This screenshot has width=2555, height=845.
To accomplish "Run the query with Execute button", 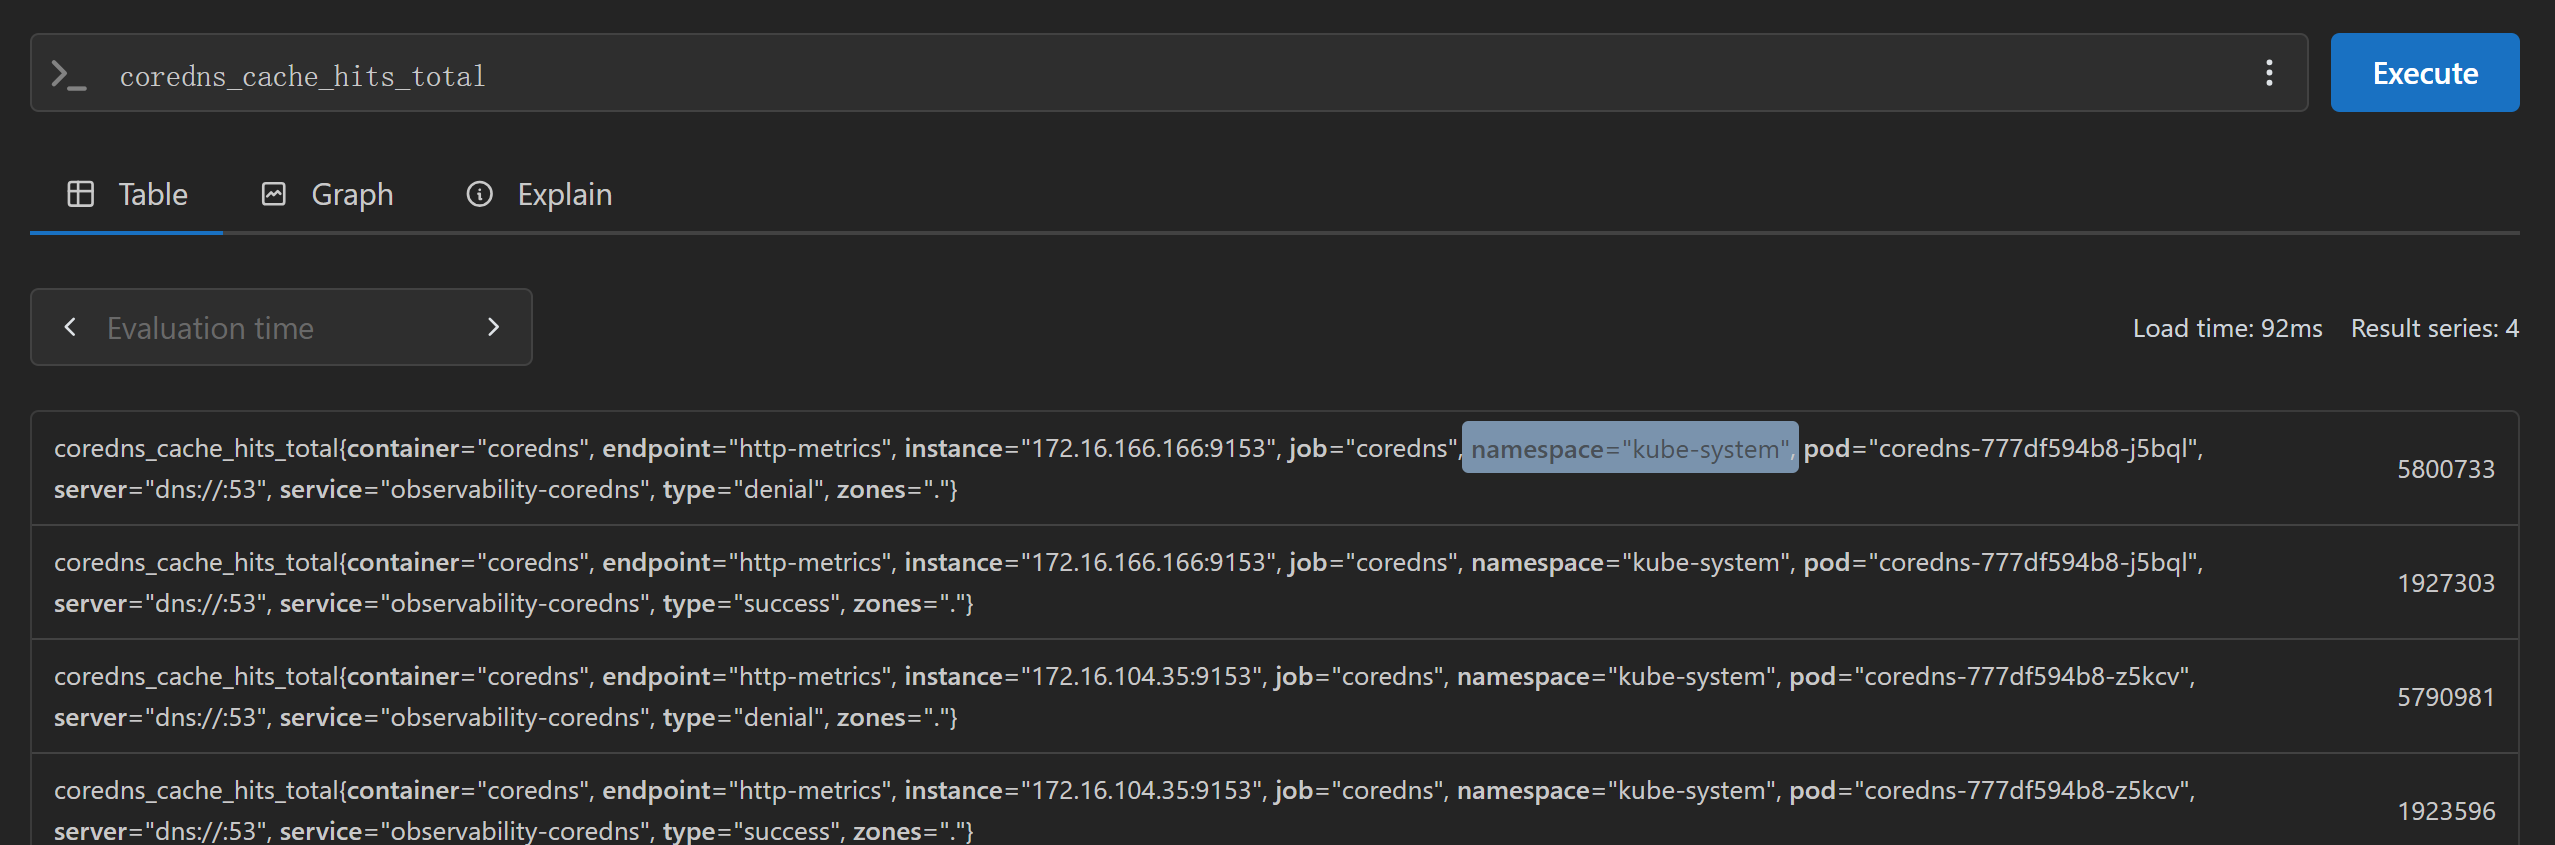I will click(2425, 73).
